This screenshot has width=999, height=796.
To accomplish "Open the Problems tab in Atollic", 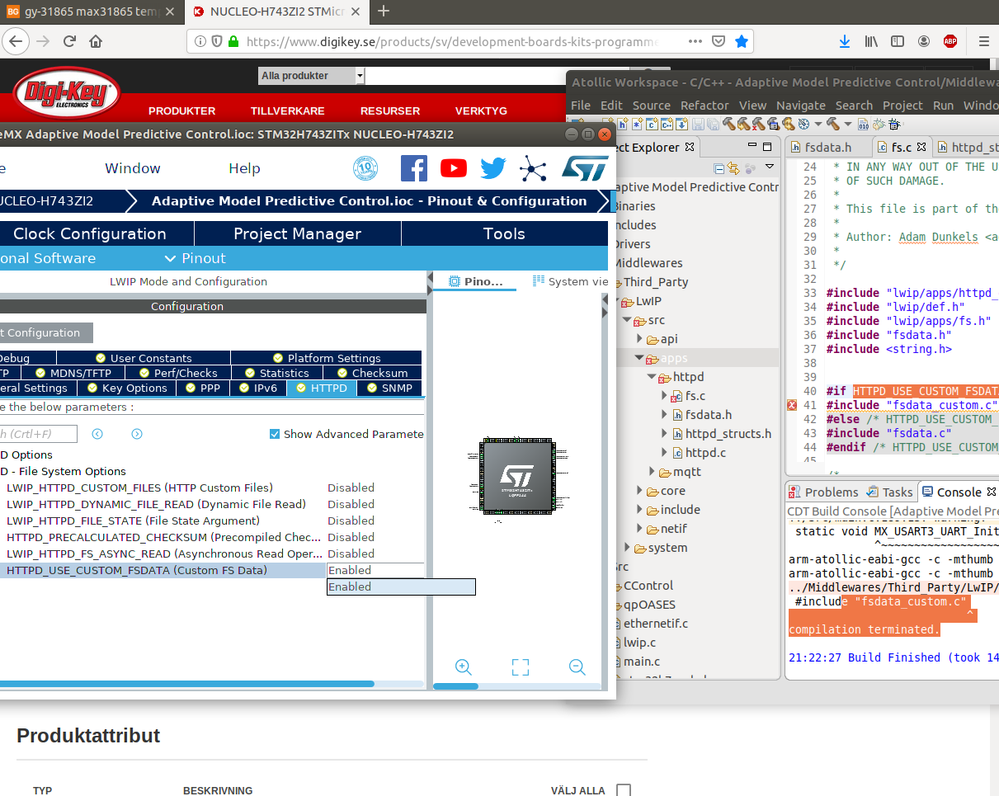I will coord(823,492).
